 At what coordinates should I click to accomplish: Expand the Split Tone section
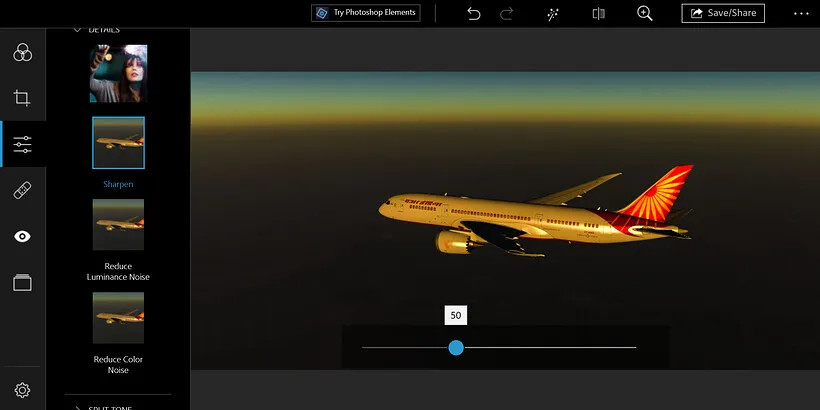(77, 407)
